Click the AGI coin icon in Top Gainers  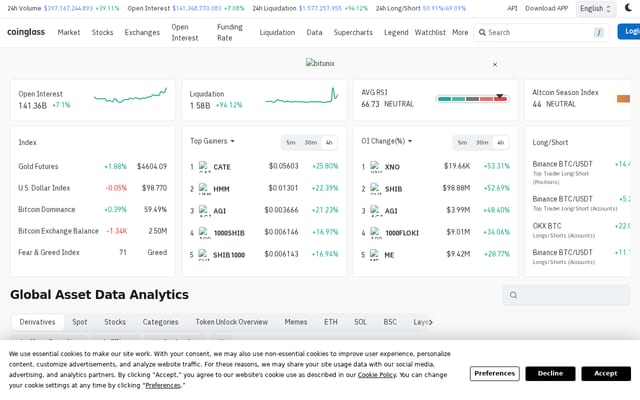click(204, 211)
